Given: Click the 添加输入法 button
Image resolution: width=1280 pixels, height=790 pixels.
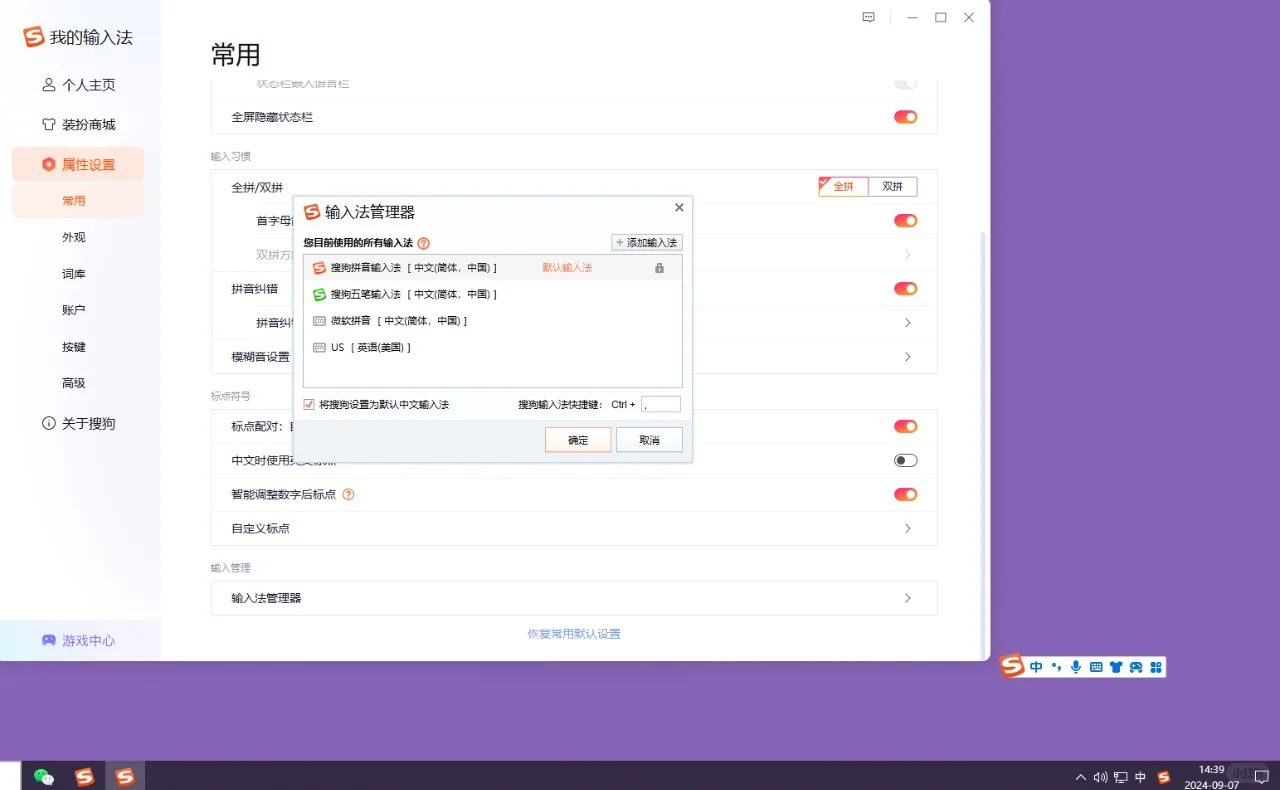Looking at the screenshot, I should click(x=647, y=243).
